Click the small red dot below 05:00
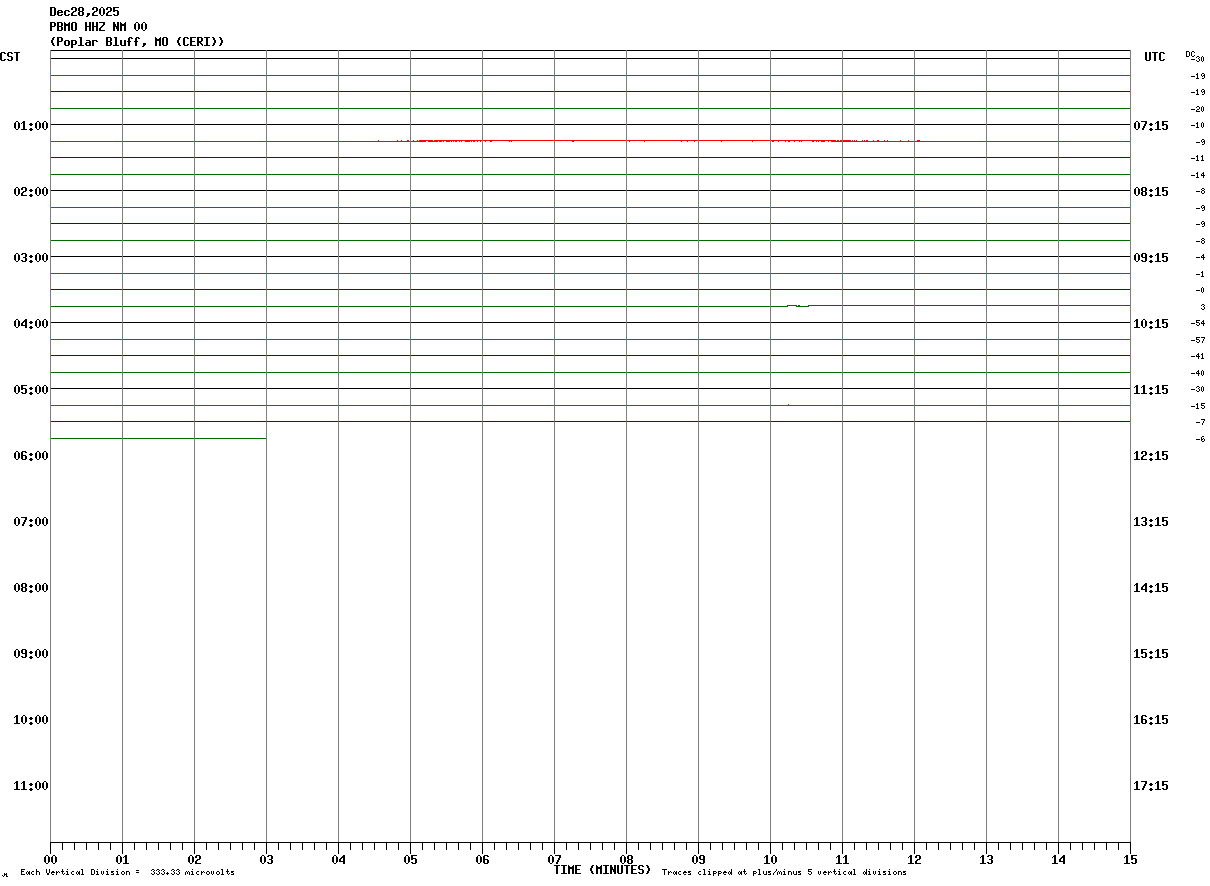 point(788,404)
